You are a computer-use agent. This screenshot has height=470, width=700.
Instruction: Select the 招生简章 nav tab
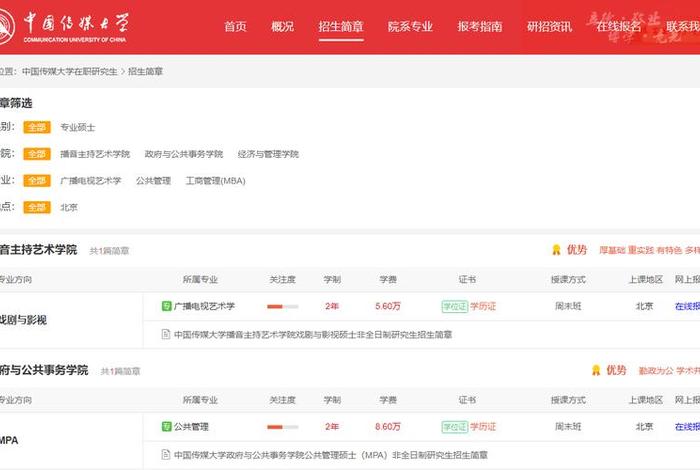tap(341, 27)
